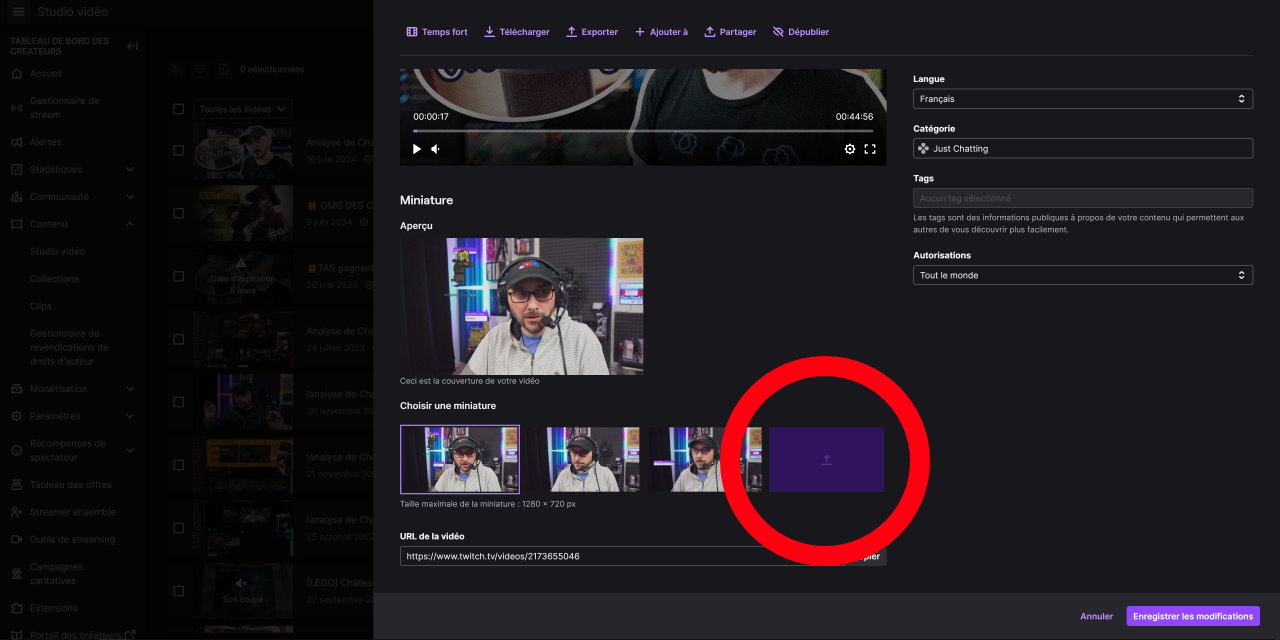The width and height of the screenshot is (1280, 640).
Task: Go to Collections in sidebar
Action: [54, 279]
